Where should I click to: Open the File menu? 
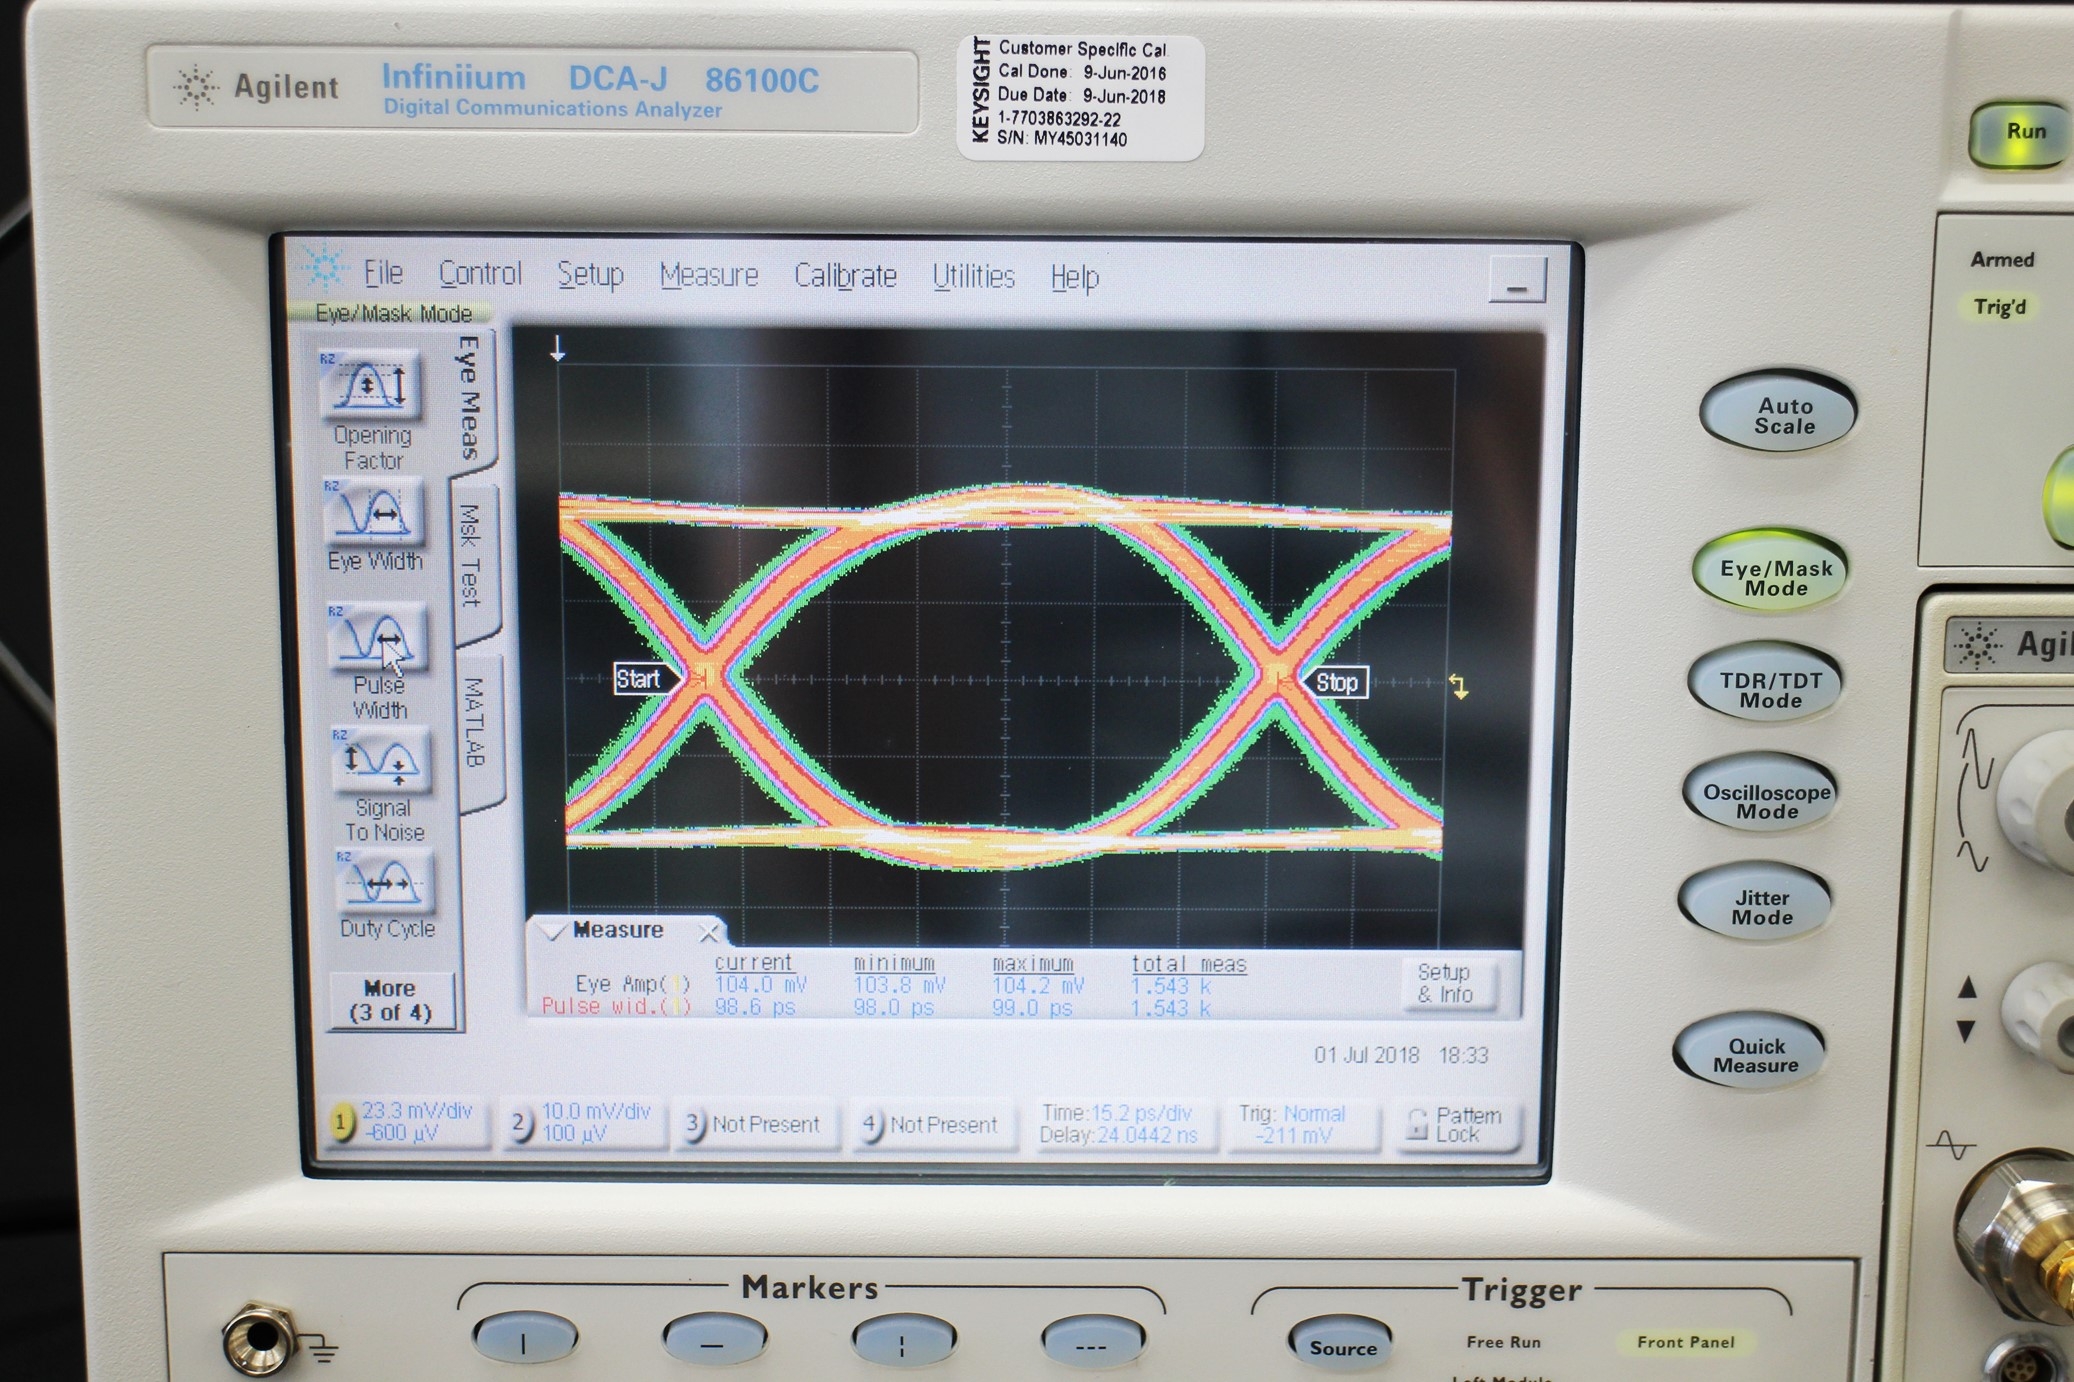383,272
